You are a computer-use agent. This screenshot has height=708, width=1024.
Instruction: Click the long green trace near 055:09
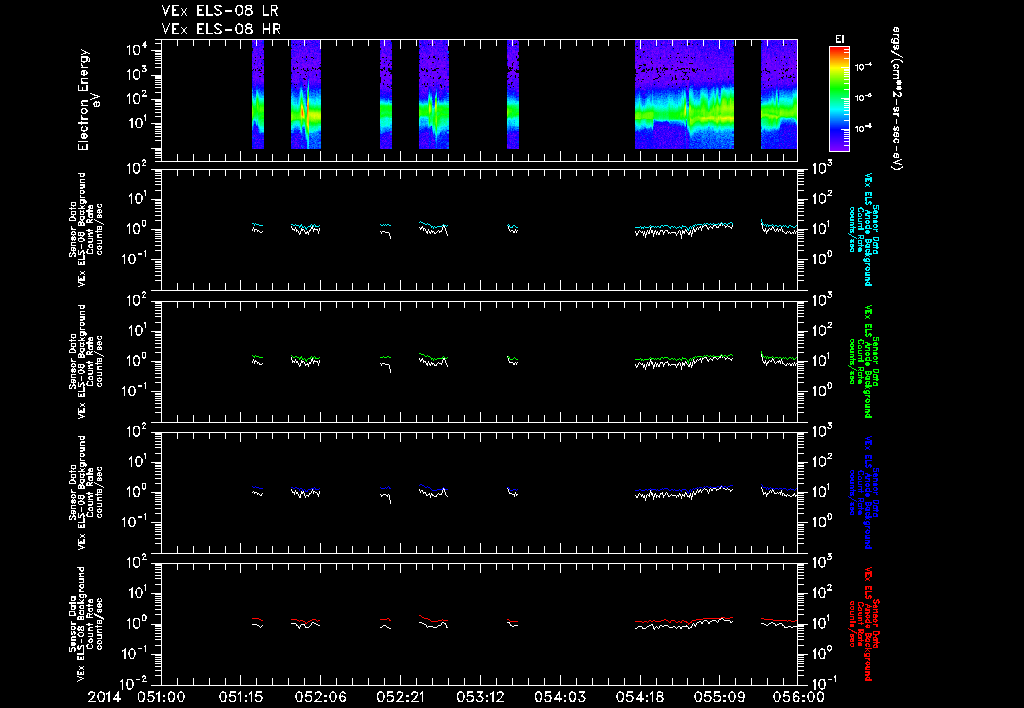tap(684, 358)
